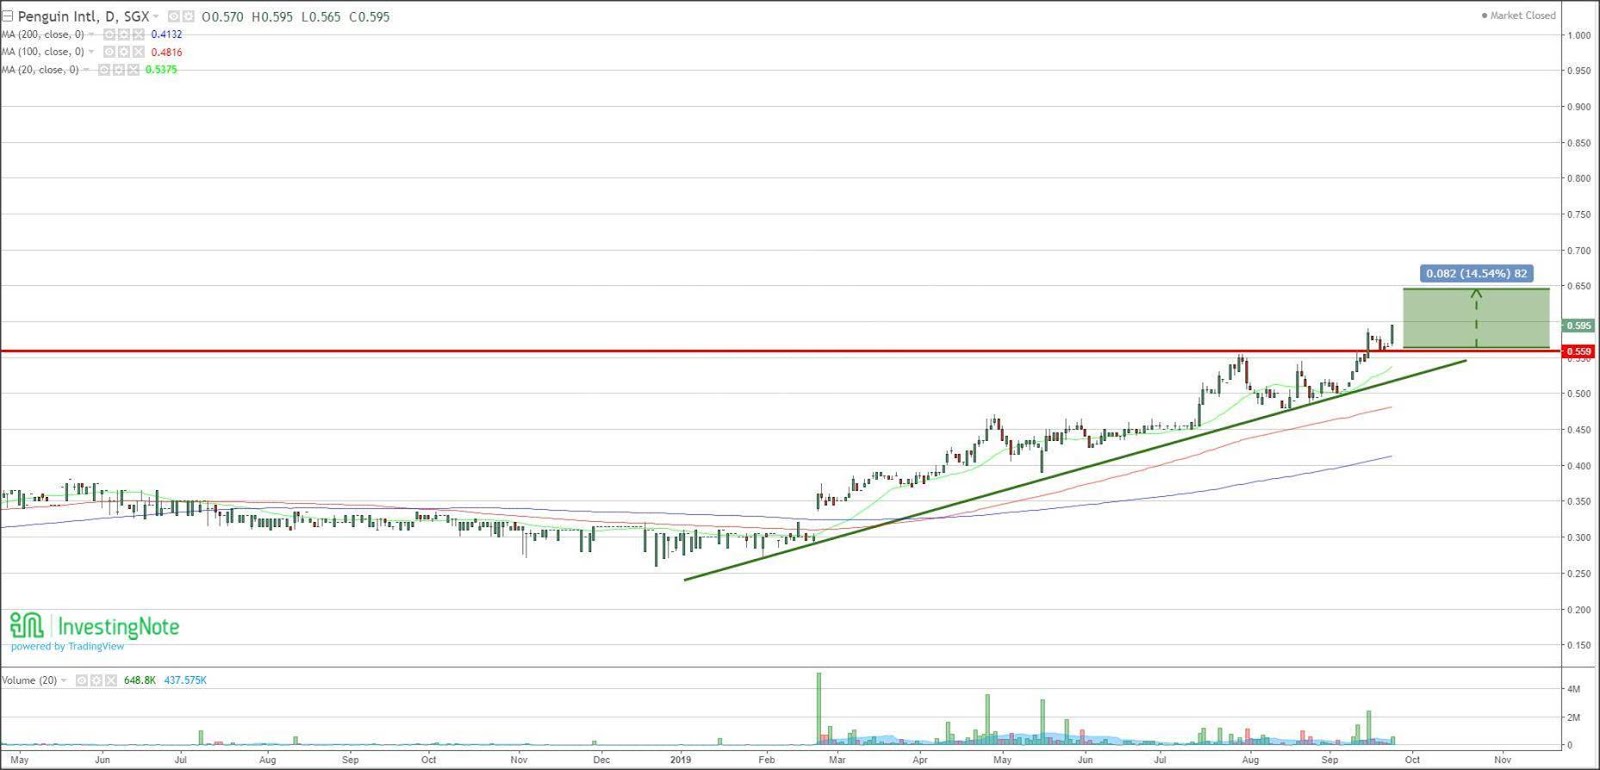1600x770 pixels.
Task: Expand the MA 200 indicator dropdown arrow
Action: click(x=91, y=34)
